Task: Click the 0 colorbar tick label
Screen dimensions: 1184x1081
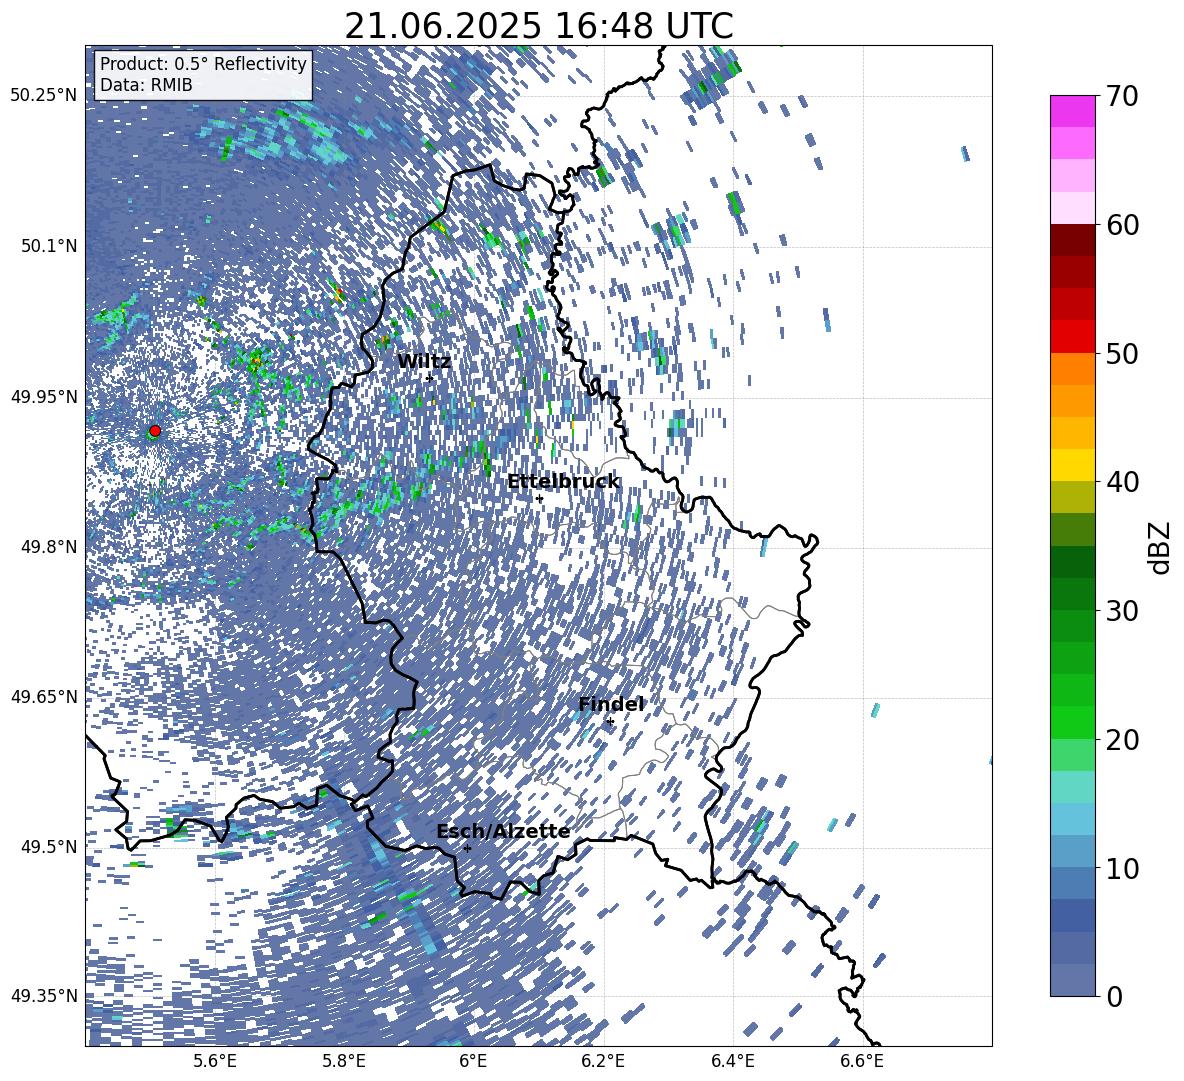Action: (1115, 996)
